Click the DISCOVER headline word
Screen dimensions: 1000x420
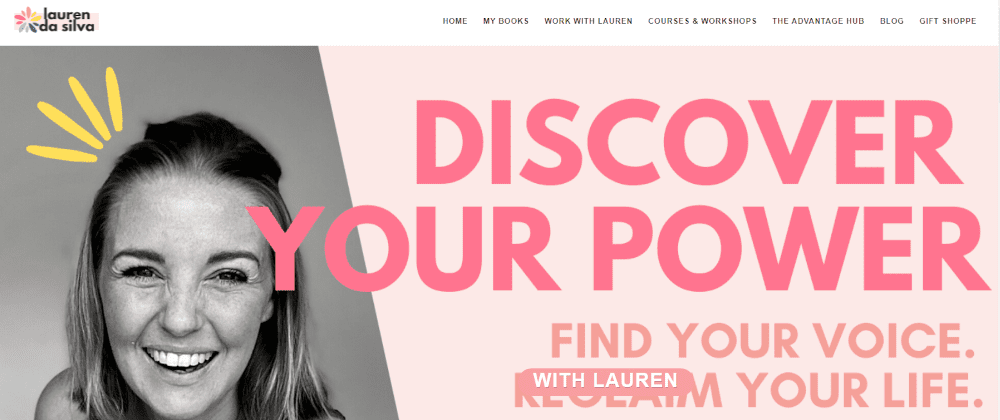(688, 141)
